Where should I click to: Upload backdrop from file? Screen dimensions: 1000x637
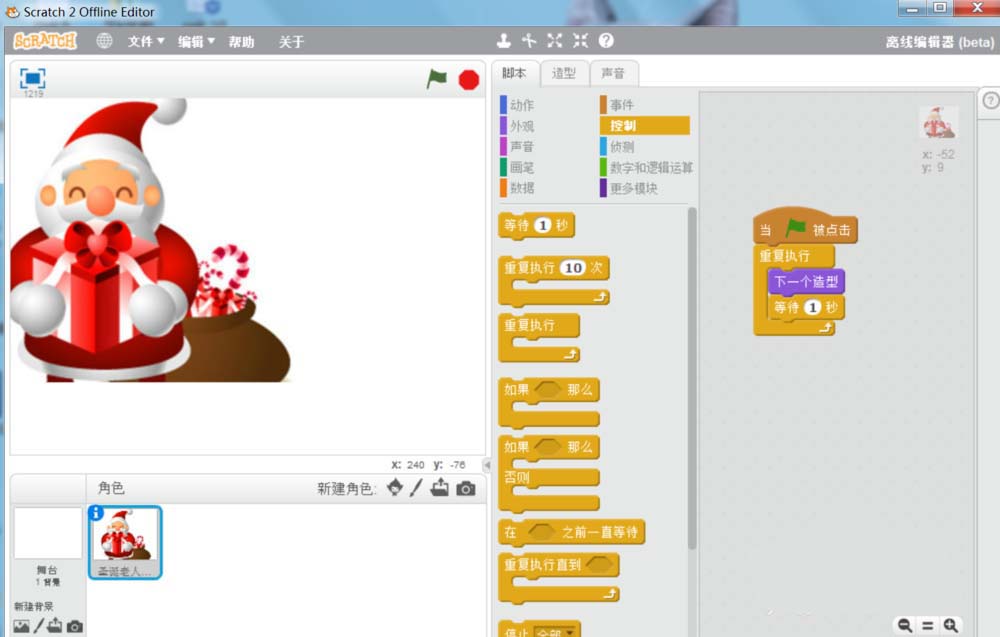point(55,626)
